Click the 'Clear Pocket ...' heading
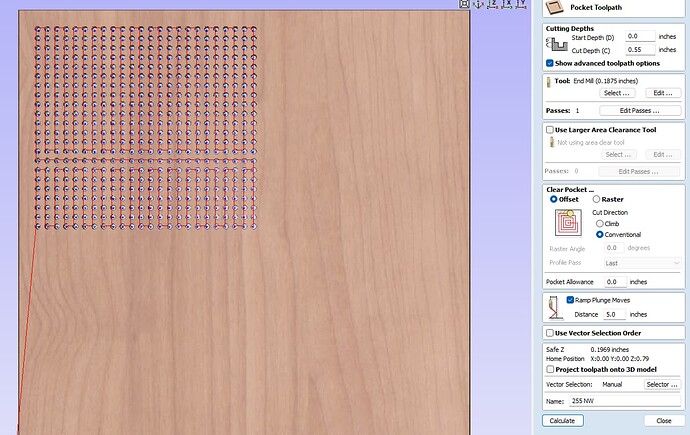690x435 pixels. click(x=570, y=190)
